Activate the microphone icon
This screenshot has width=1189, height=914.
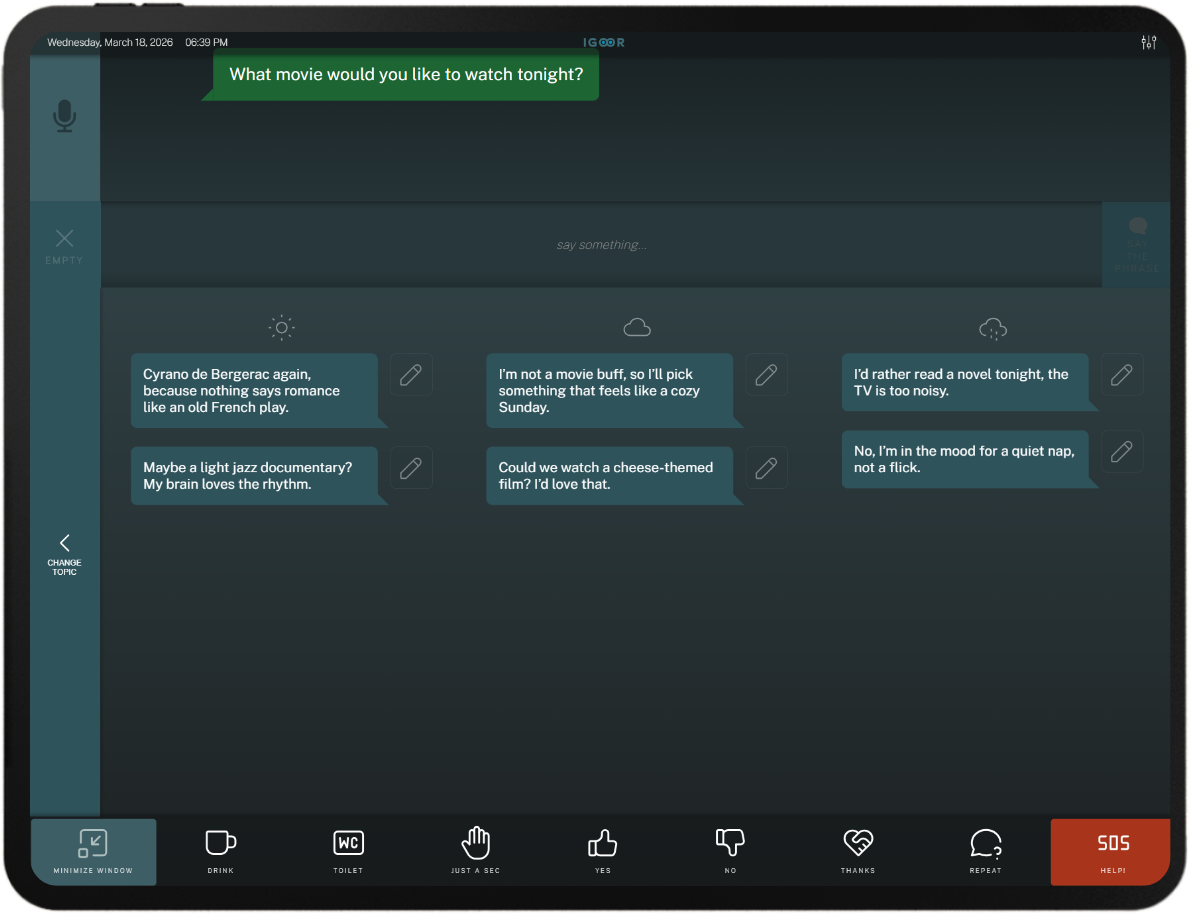click(64, 116)
